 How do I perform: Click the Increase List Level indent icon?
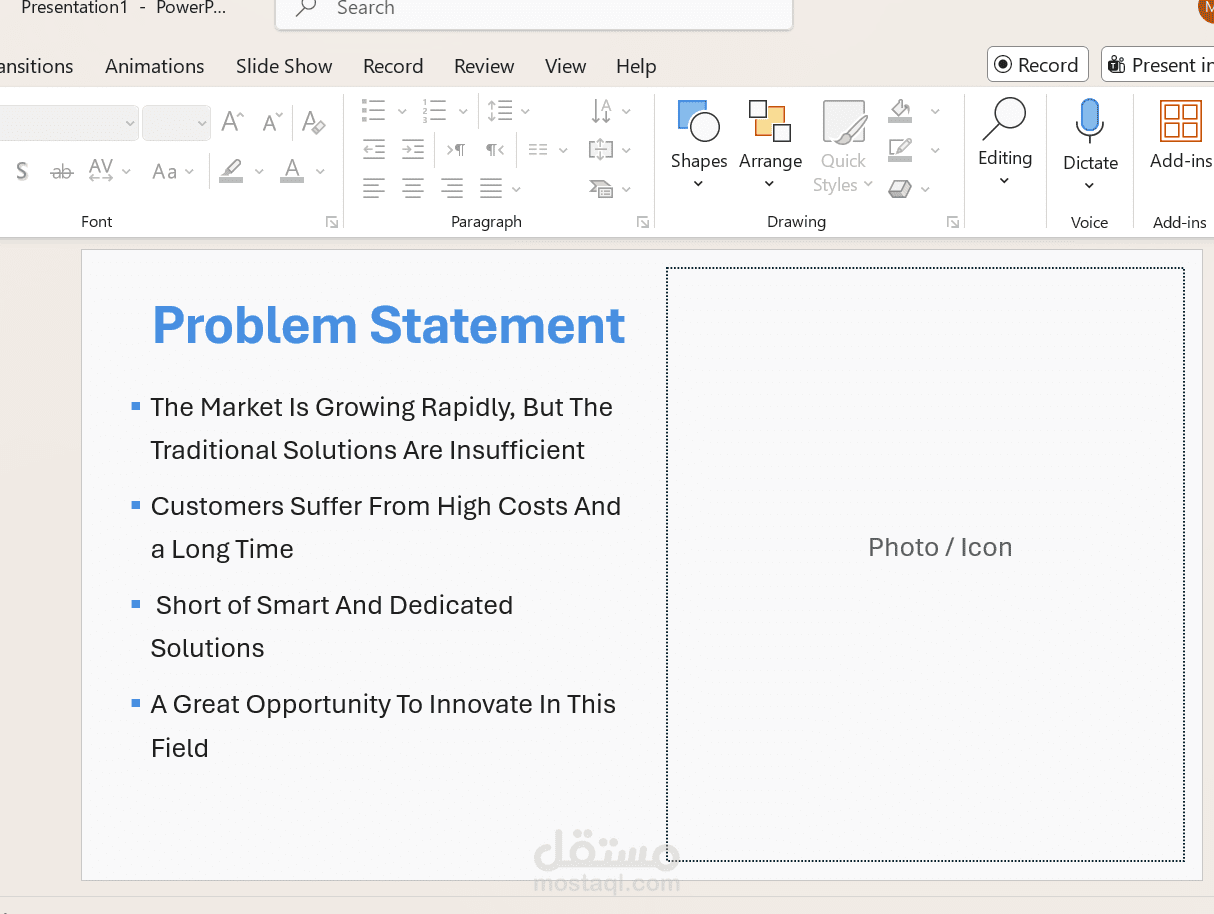pyautogui.click(x=412, y=149)
